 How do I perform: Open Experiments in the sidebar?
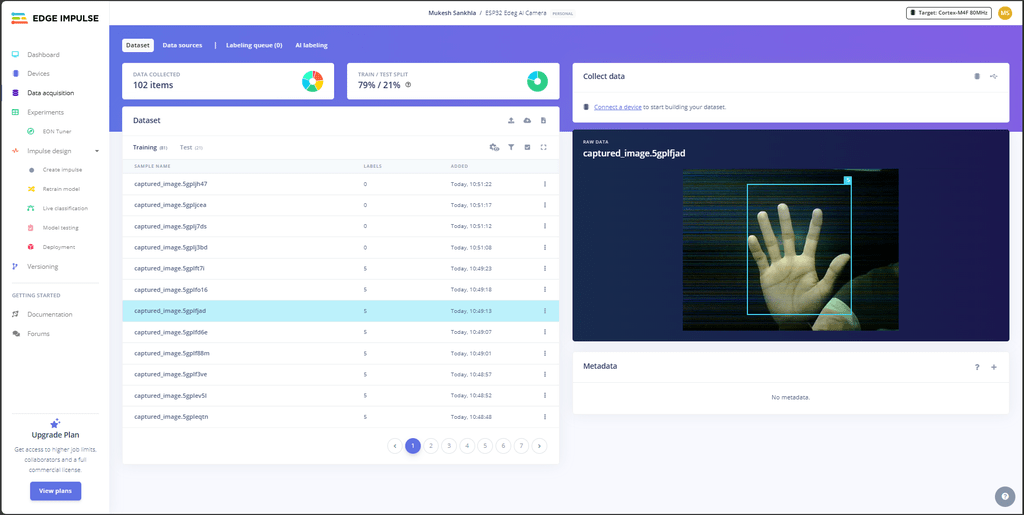(45, 112)
